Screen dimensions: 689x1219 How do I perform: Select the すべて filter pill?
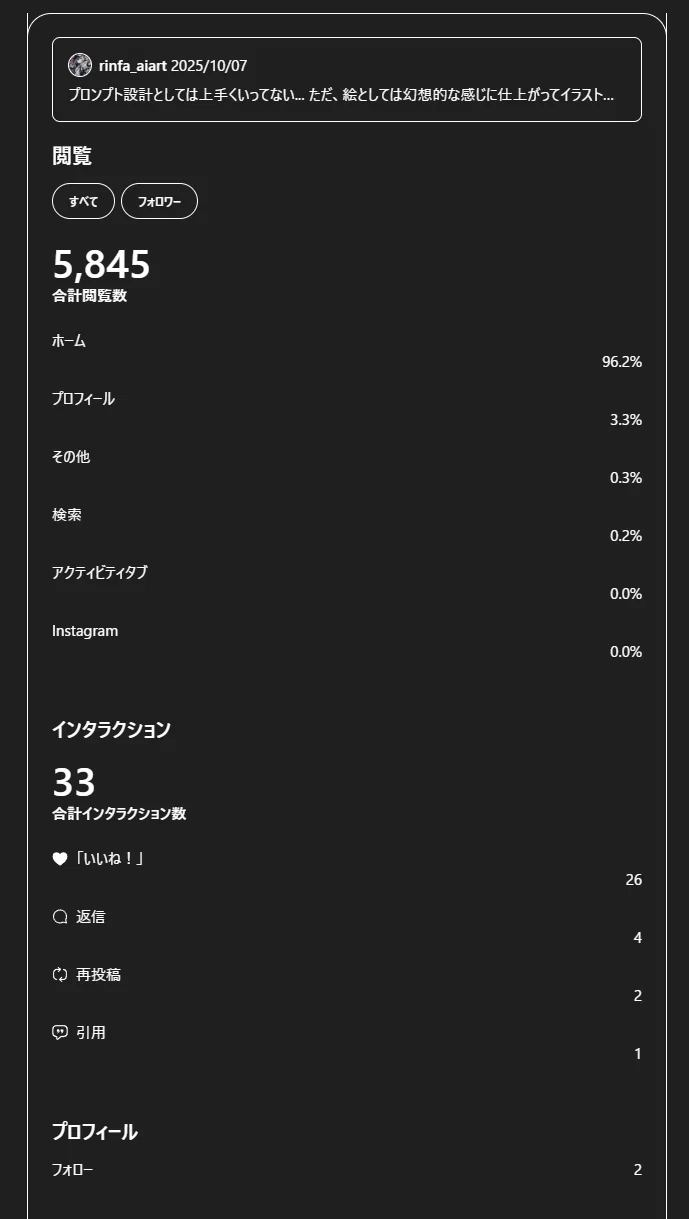(x=83, y=201)
